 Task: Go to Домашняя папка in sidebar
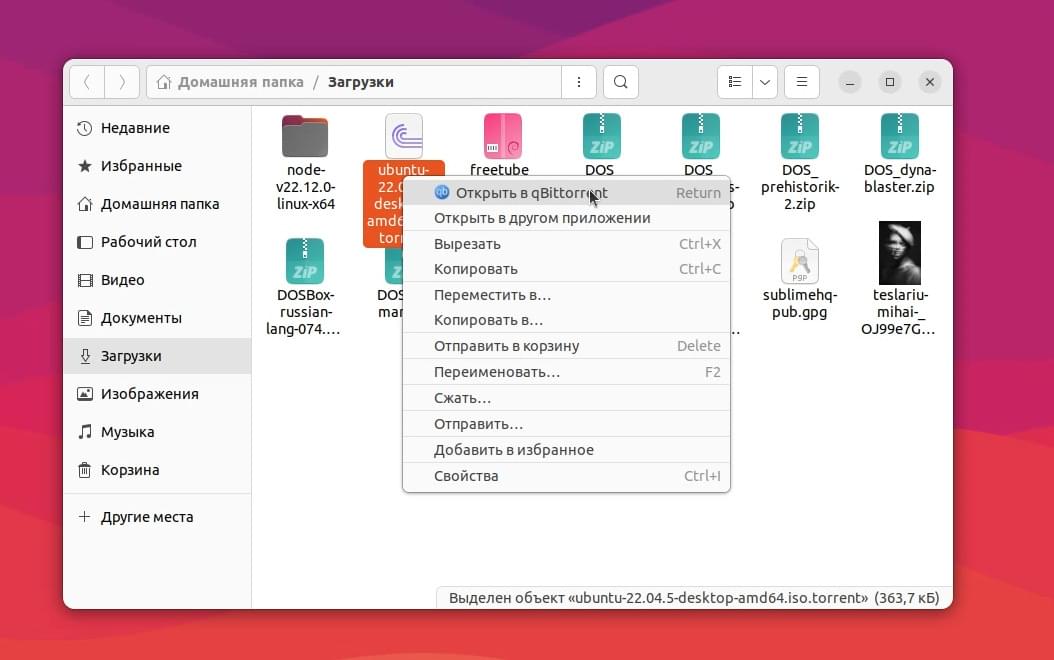[x=157, y=204]
